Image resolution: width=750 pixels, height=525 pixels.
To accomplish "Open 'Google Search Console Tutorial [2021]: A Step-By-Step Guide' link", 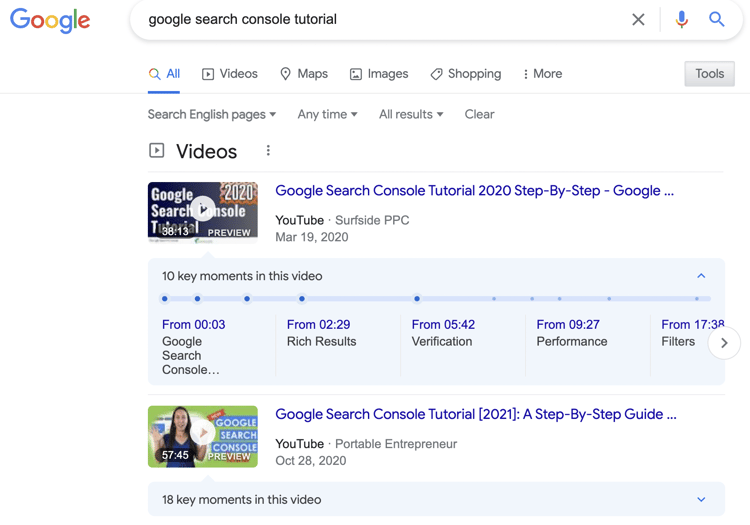I will coord(476,414).
